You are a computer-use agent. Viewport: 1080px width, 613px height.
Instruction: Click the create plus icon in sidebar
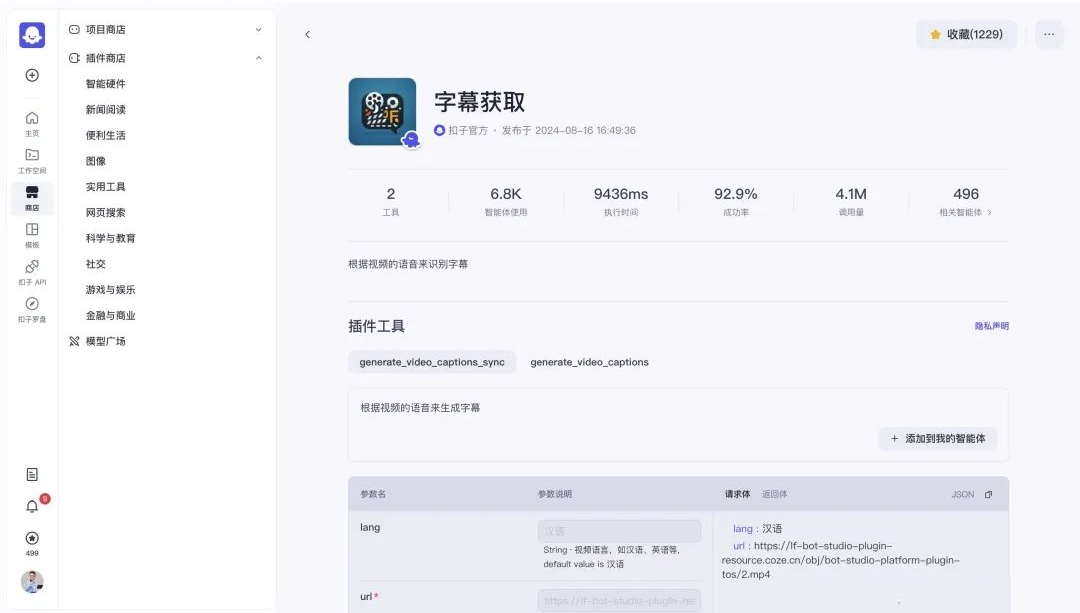(32, 75)
